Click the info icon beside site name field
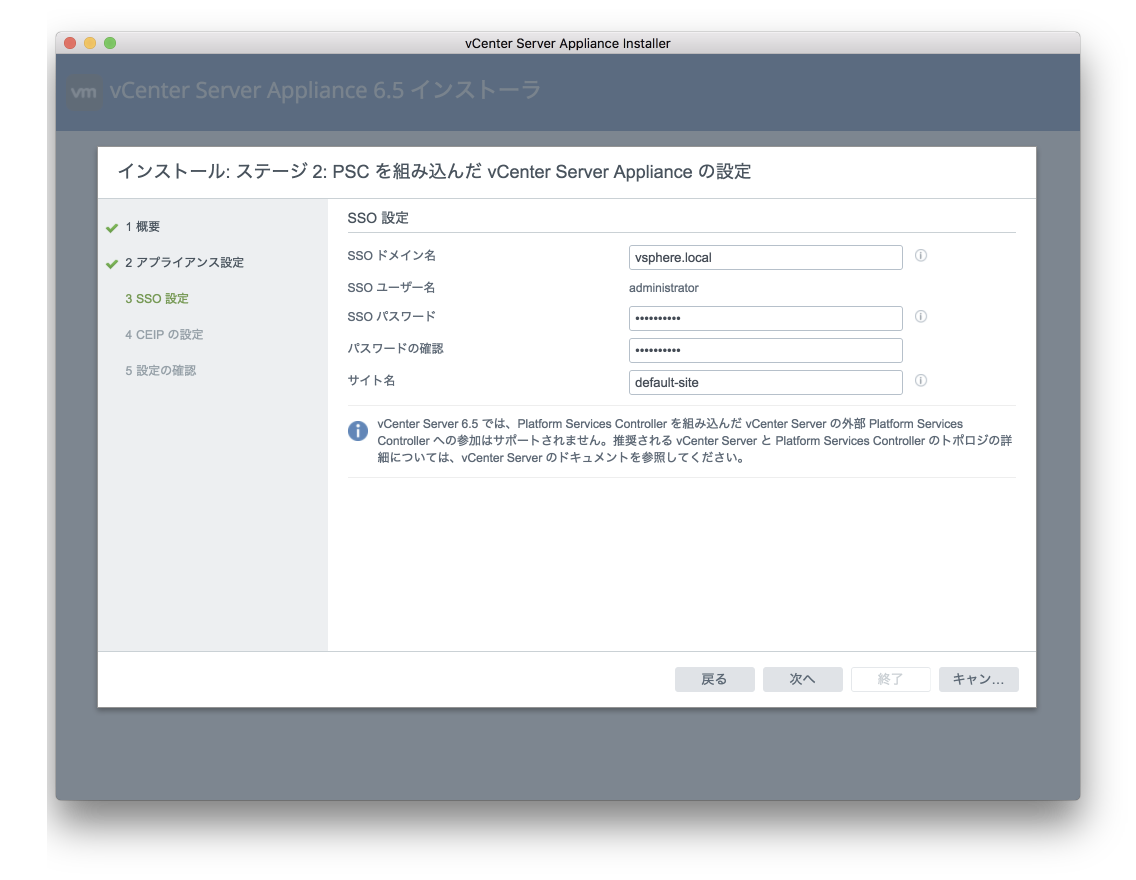This screenshot has width=1136, height=880. pyautogui.click(x=921, y=381)
